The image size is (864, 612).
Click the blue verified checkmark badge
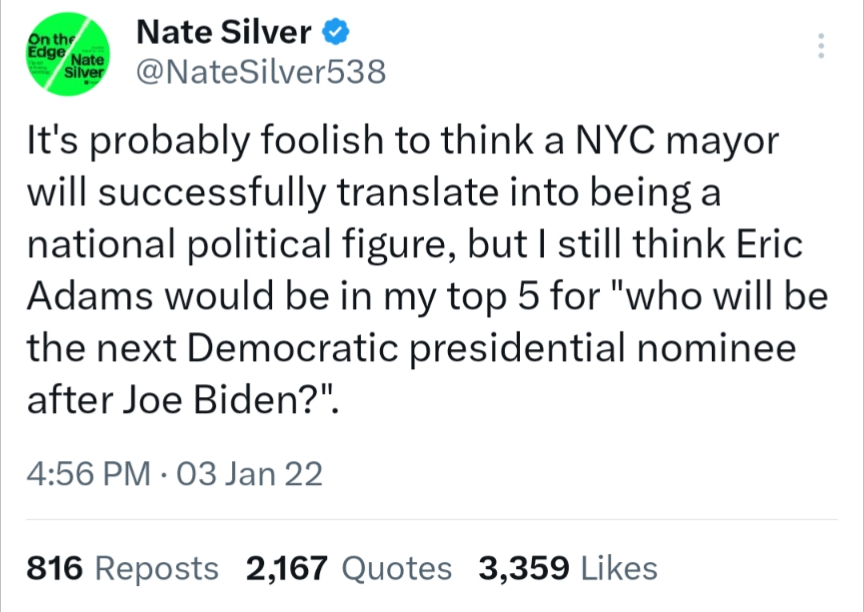335,33
